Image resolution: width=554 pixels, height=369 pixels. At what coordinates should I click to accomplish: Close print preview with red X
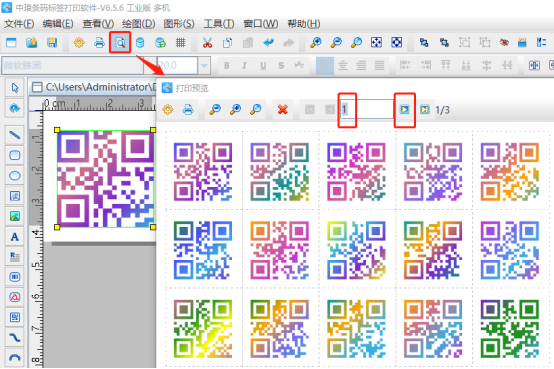click(x=282, y=110)
